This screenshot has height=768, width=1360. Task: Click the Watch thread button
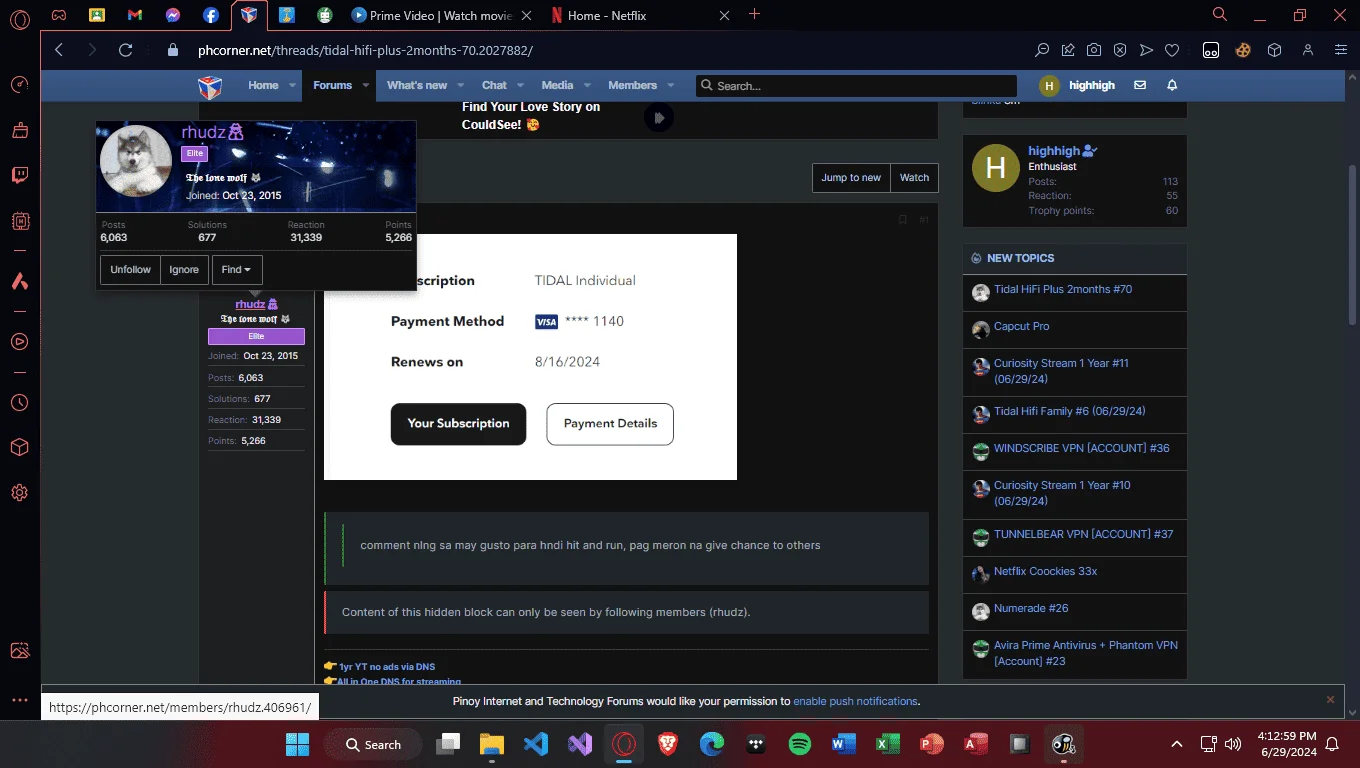tap(914, 178)
